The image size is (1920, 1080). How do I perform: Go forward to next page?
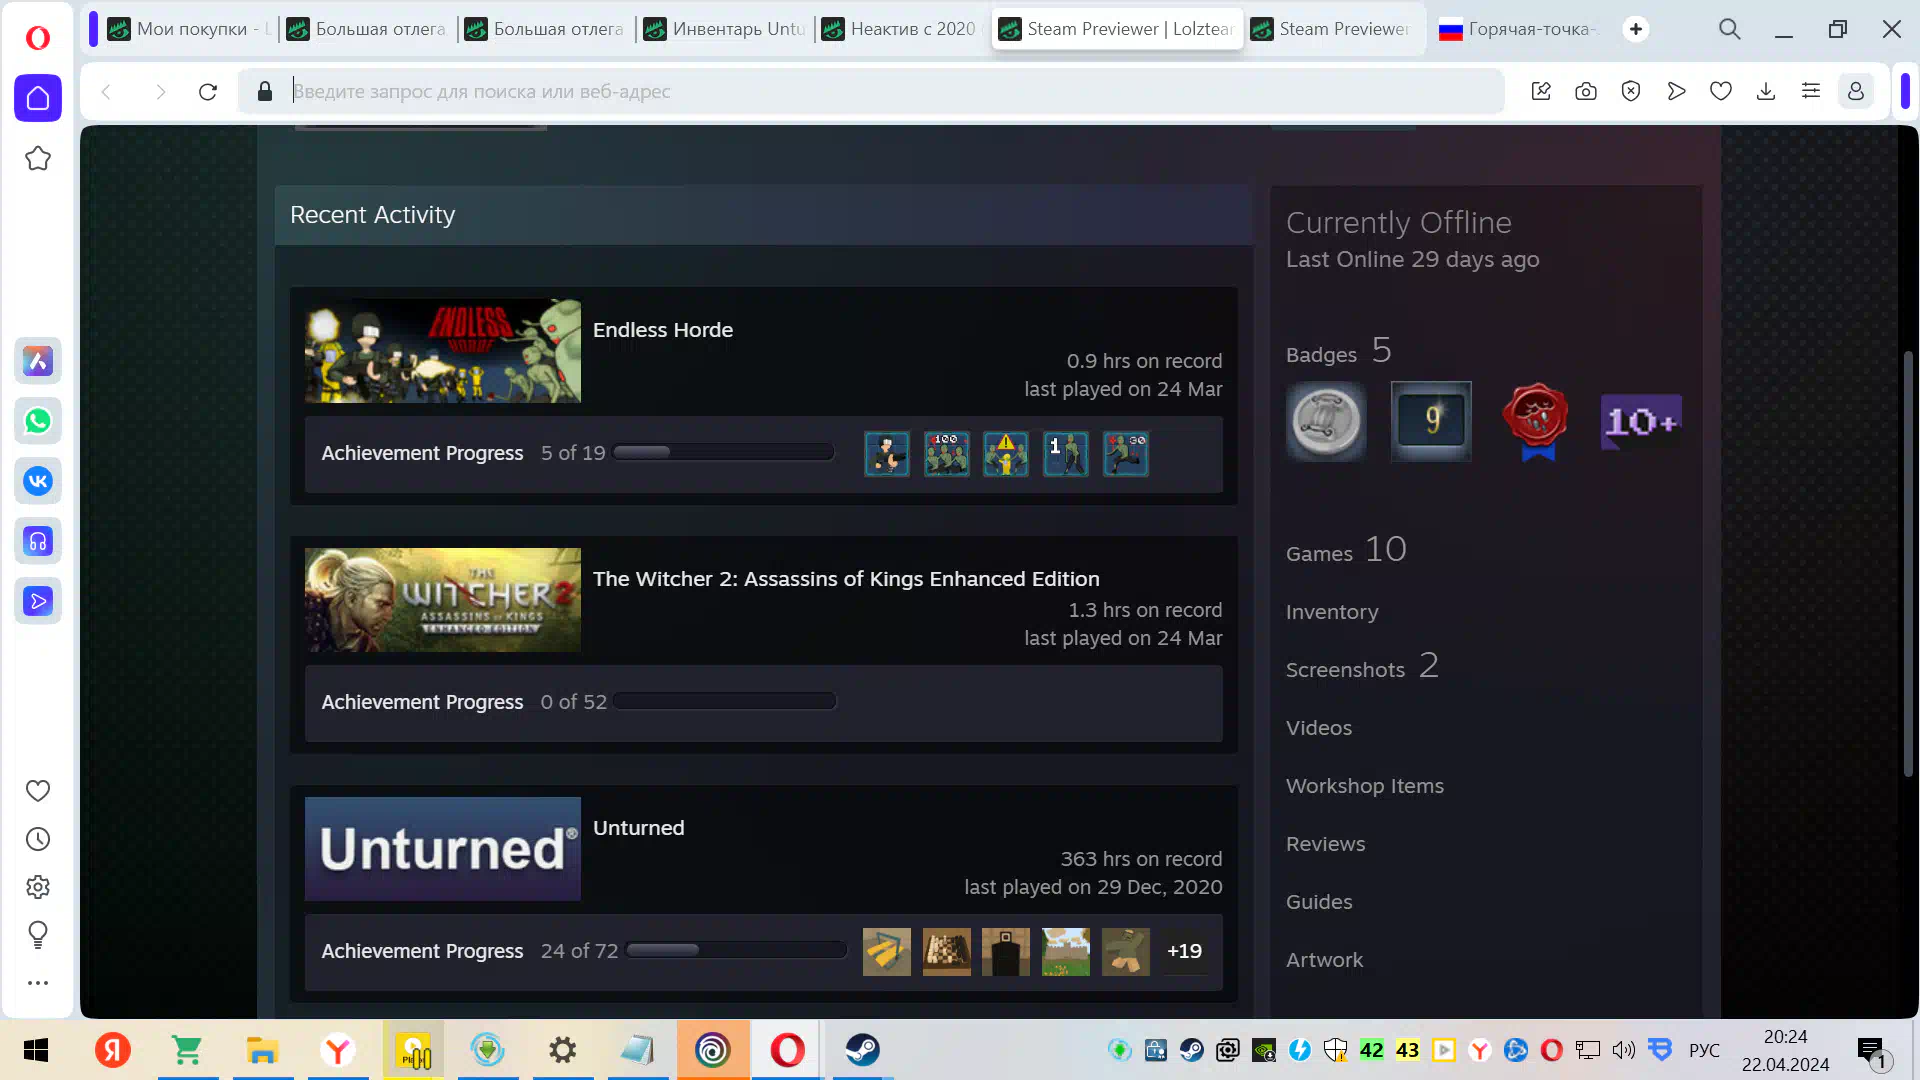pos(160,92)
